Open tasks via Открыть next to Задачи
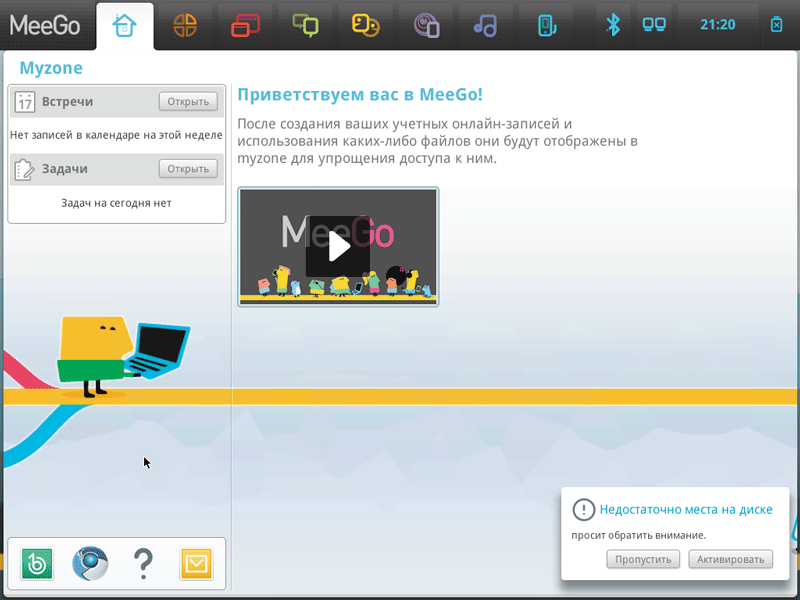Image resolution: width=800 pixels, height=600 pixels. pos(187,168)
